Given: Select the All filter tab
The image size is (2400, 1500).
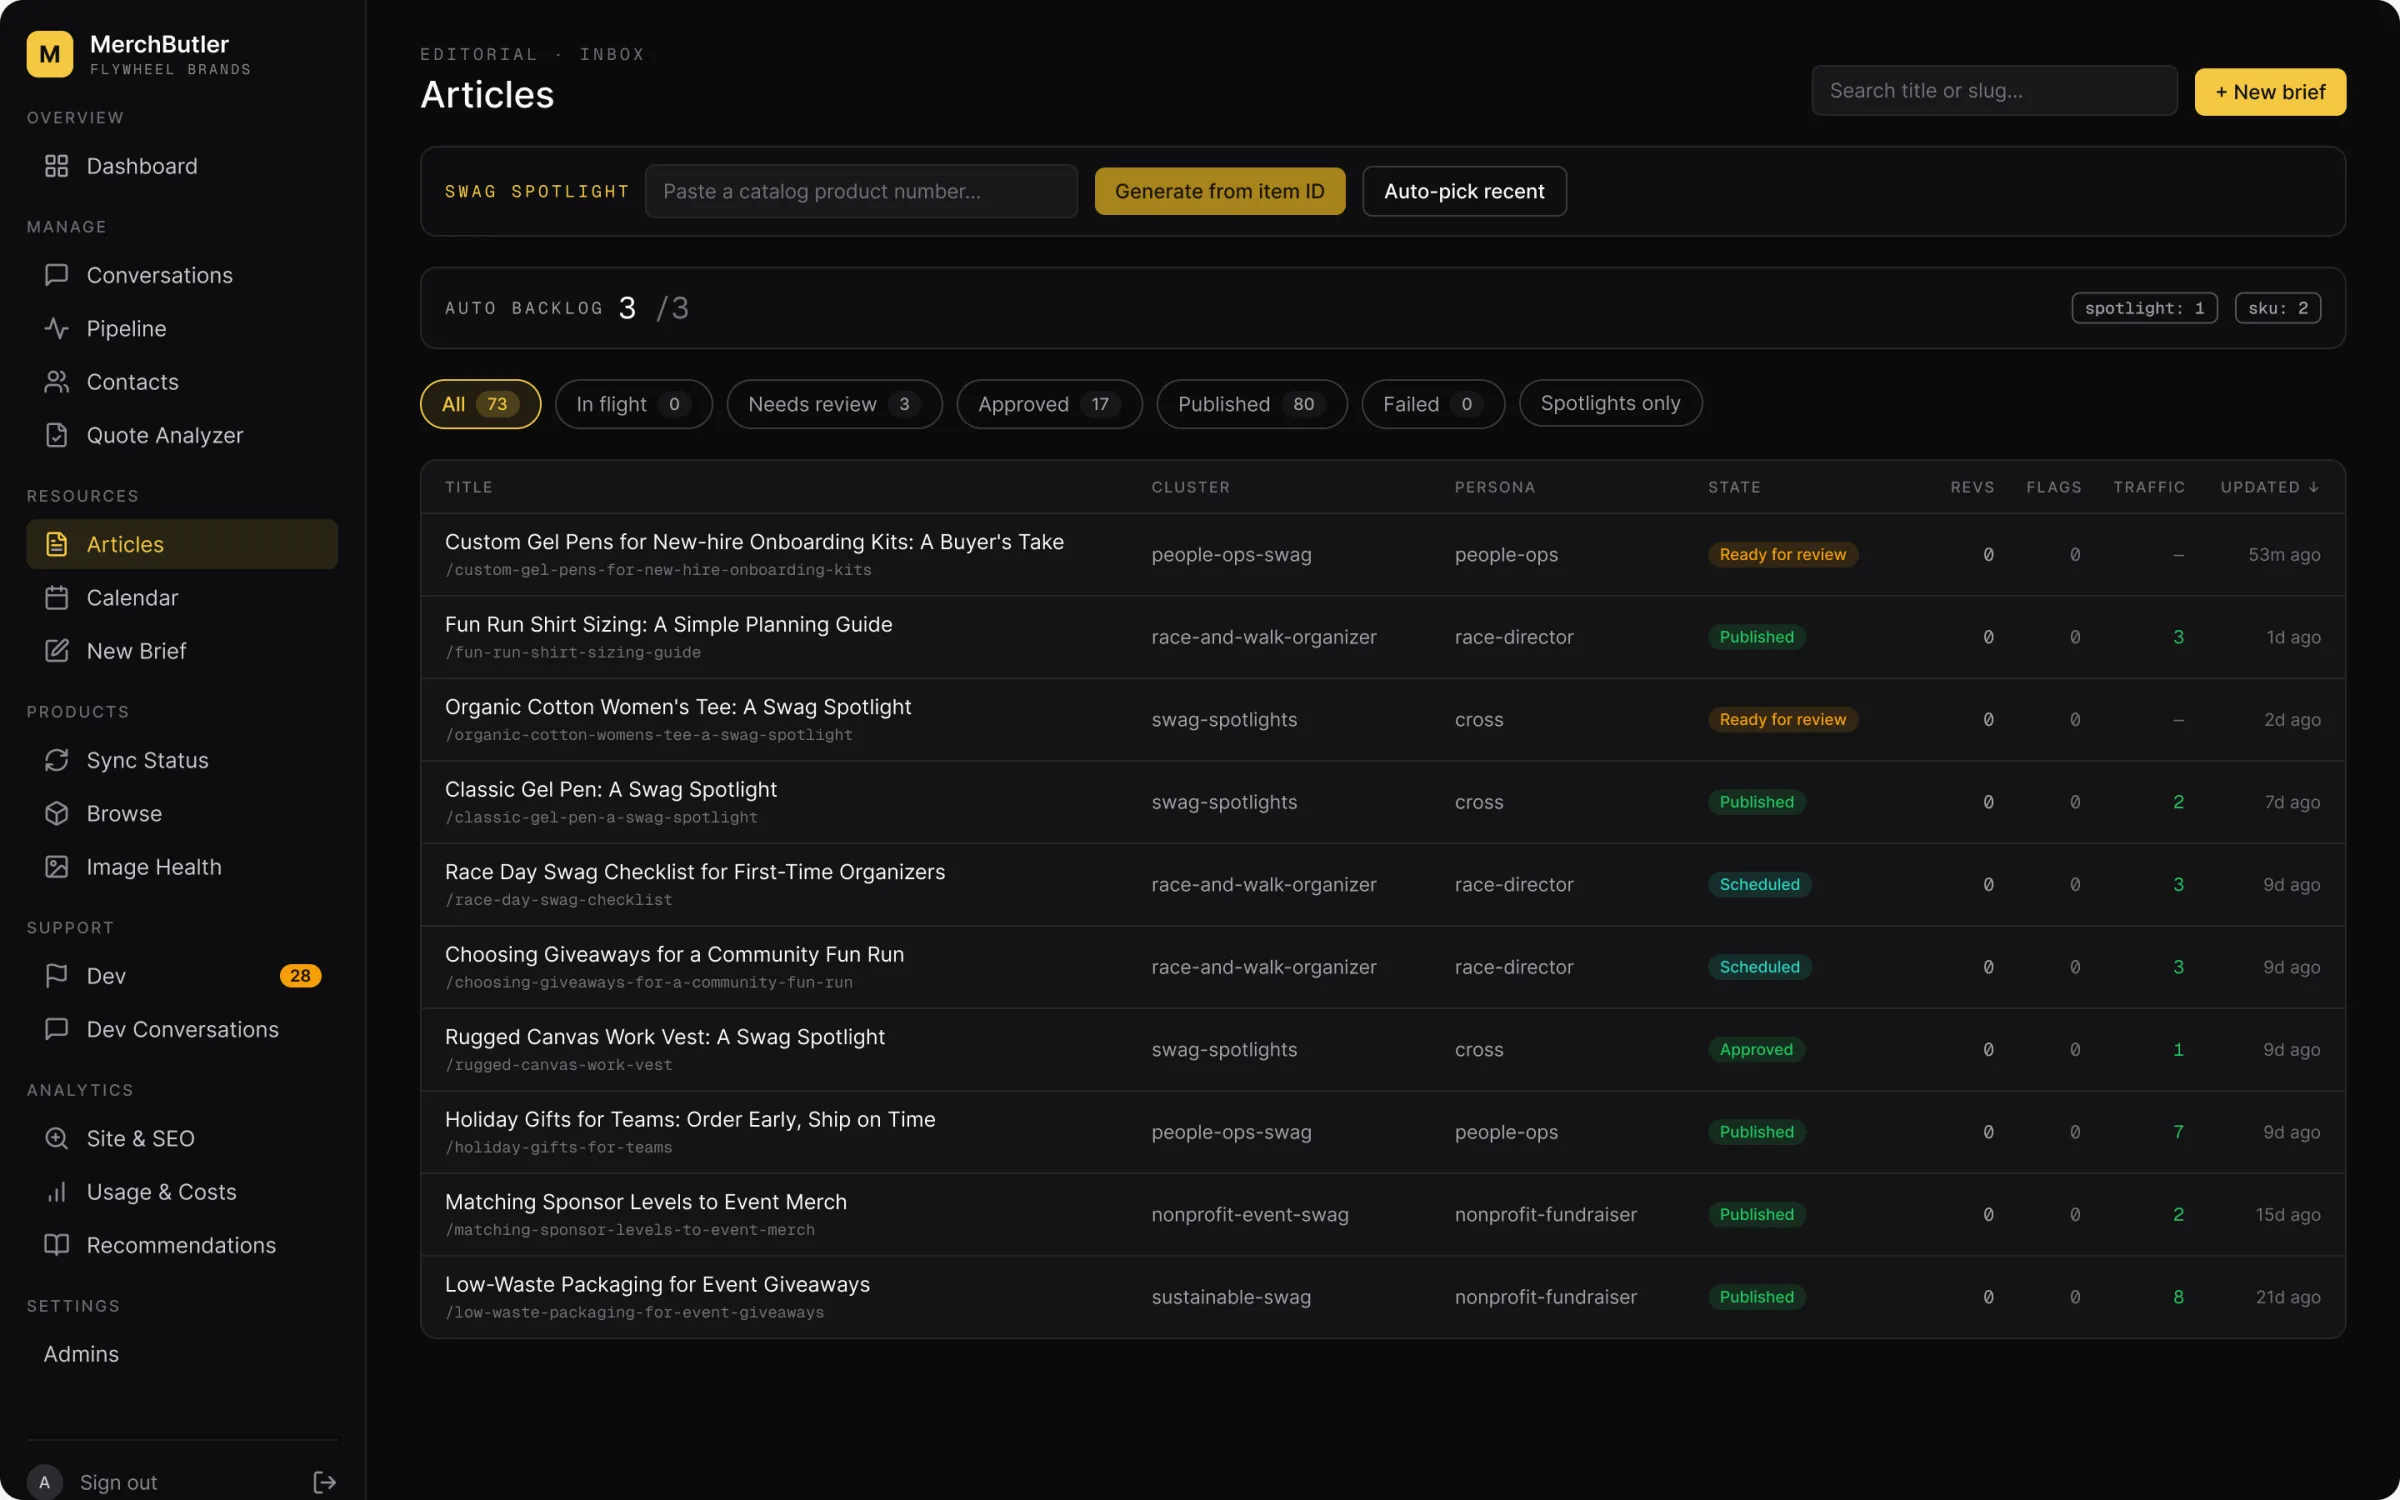Looking at the screenshot, I should click(480, 404).
